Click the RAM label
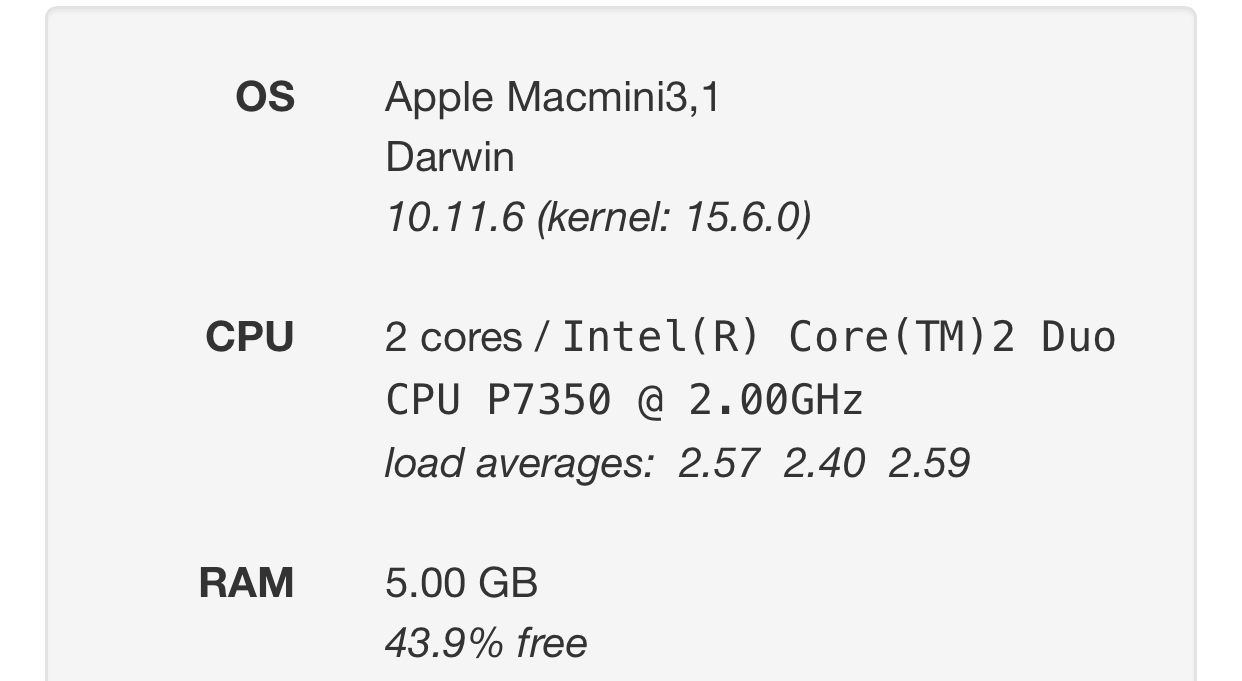Viewport: 1242px width, 681px height. tap(247, 583)
